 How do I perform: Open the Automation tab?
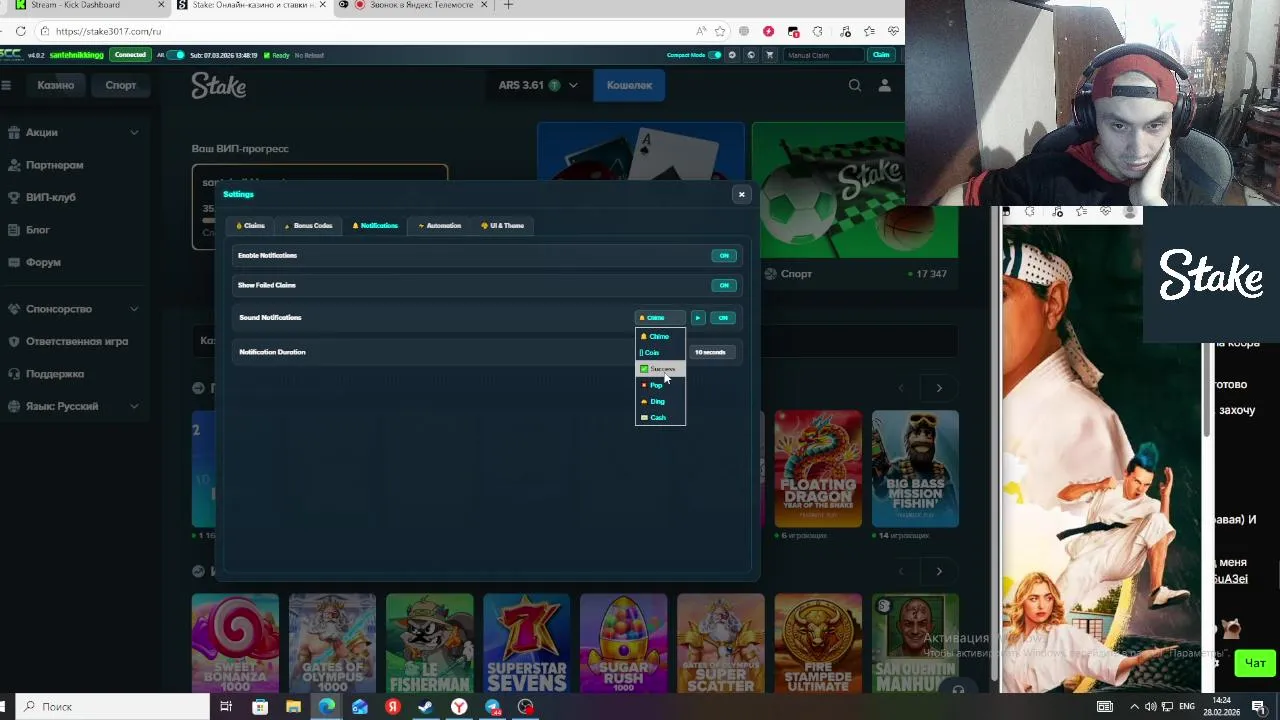coord(440,226)
